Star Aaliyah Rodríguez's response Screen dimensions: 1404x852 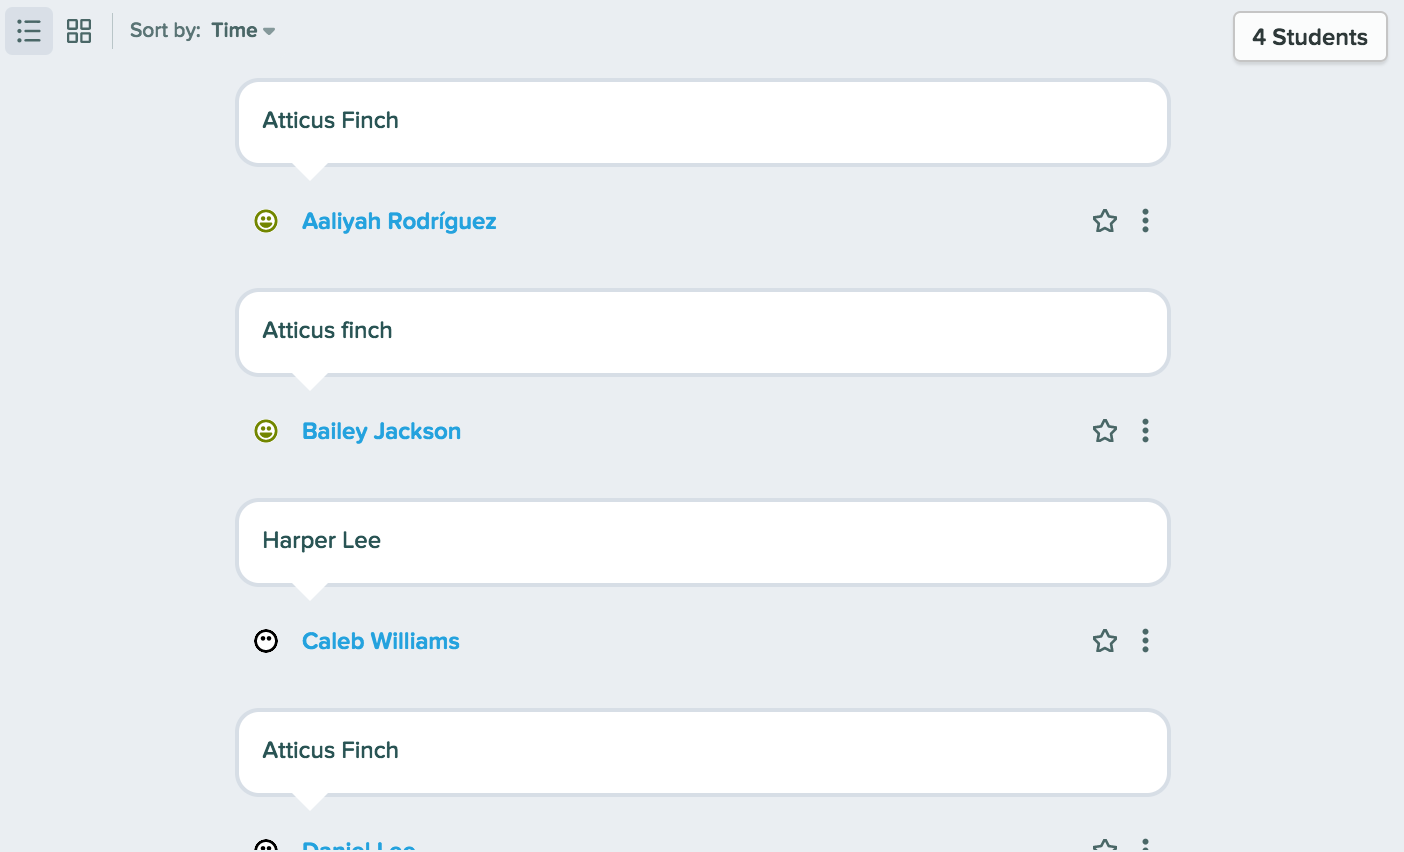click(x=1104, y=221)
